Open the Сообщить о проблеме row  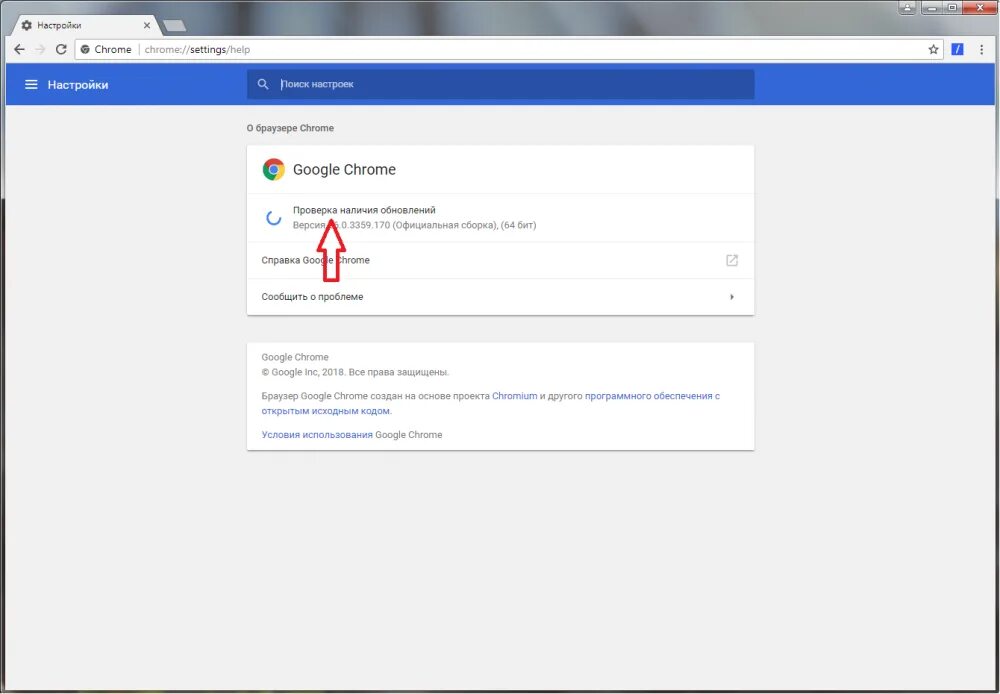point(501,297)
